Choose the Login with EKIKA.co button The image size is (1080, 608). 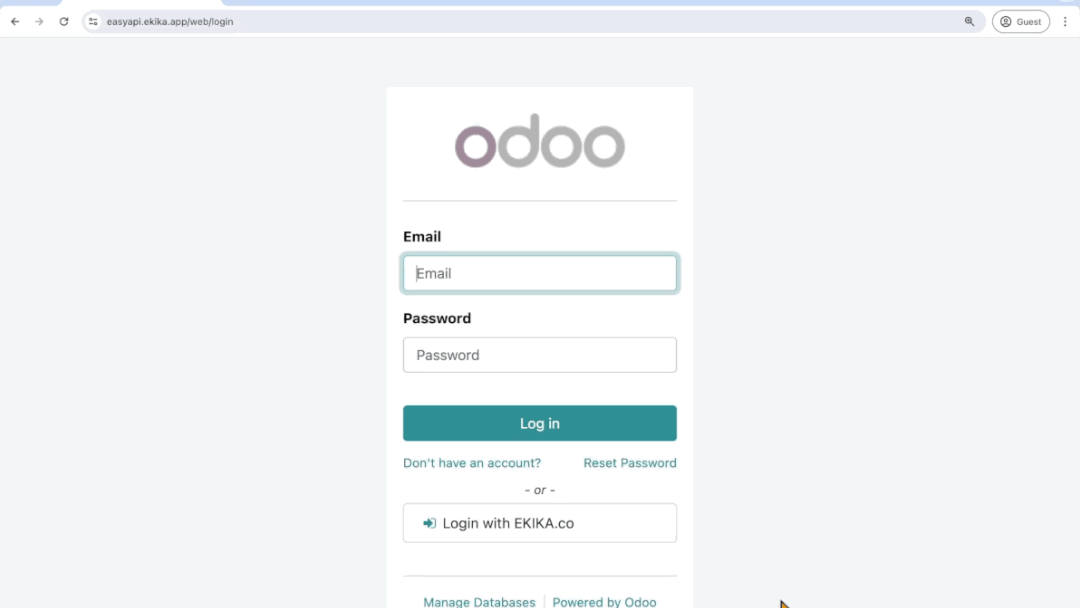pyautogui.click(x=540, y=523)
